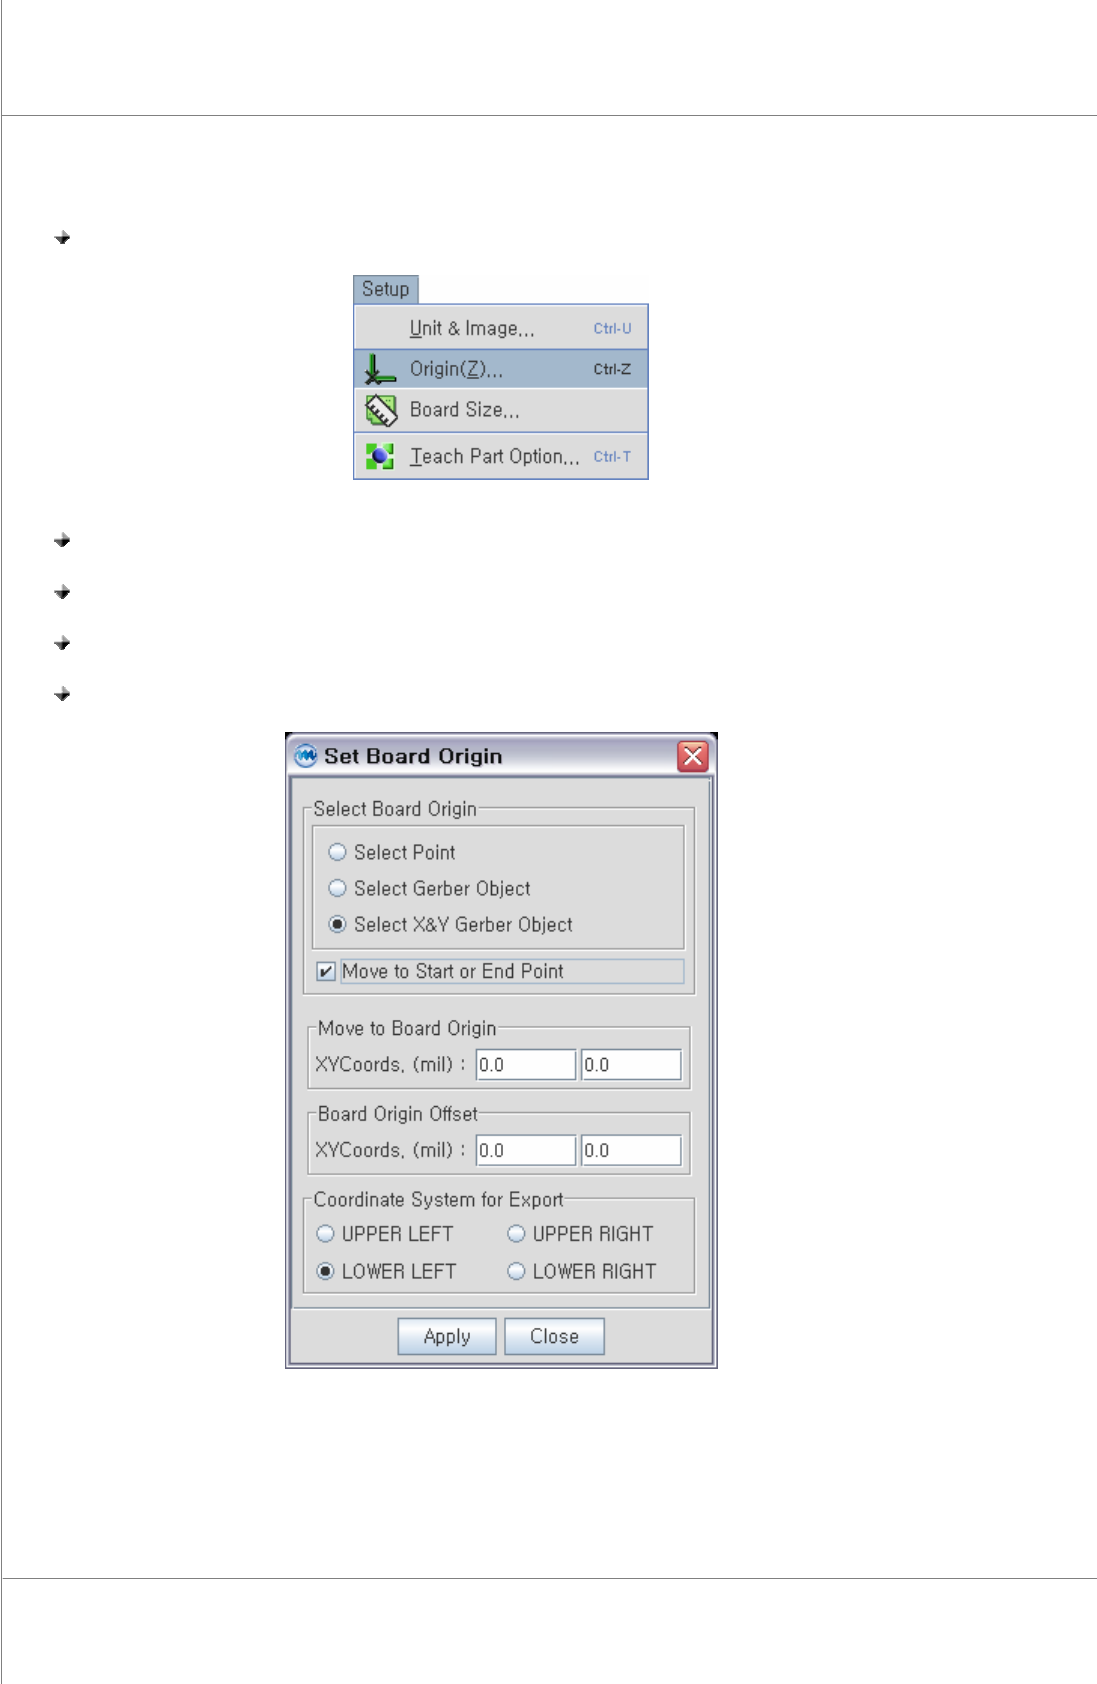Click the Close button
The height and width of the screenshot is (1684, 1097).
click(554, 1337)
